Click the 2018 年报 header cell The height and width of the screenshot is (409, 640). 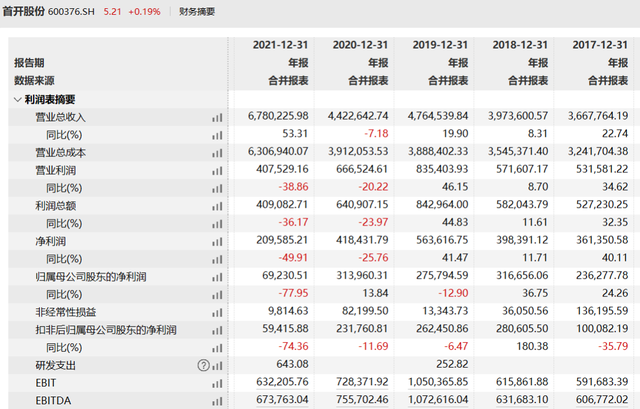pos(538,63)
